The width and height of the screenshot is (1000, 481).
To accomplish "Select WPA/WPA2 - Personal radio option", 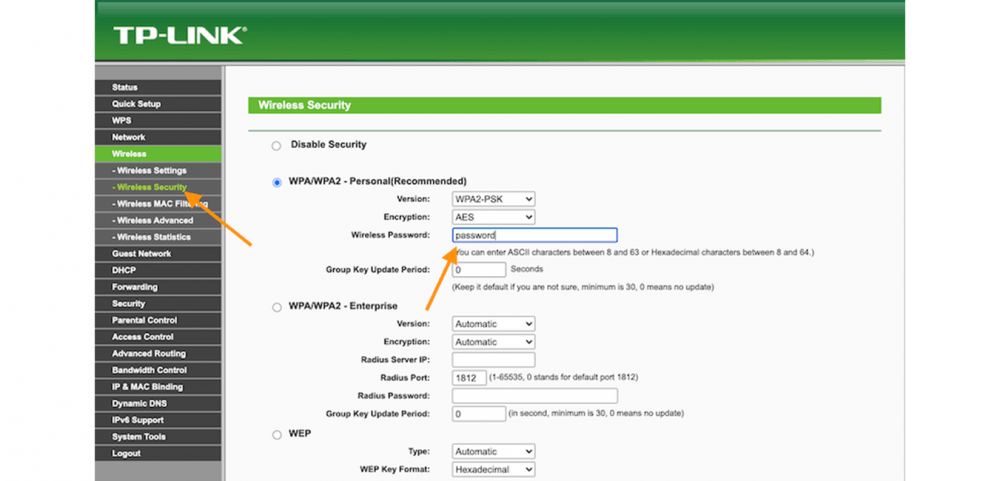I will point(277,182).
